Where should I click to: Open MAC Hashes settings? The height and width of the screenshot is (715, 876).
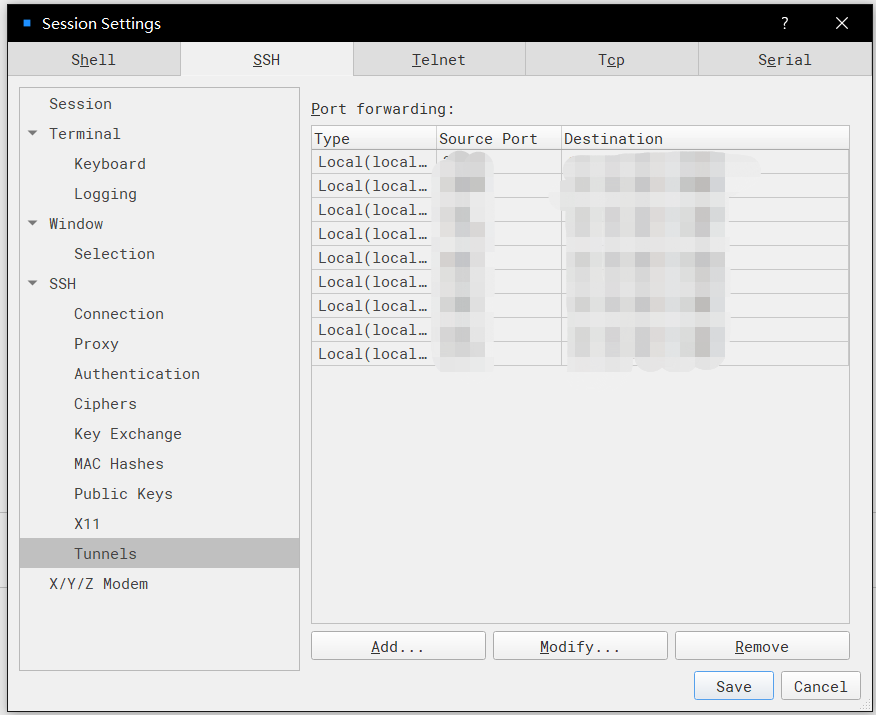119,464
